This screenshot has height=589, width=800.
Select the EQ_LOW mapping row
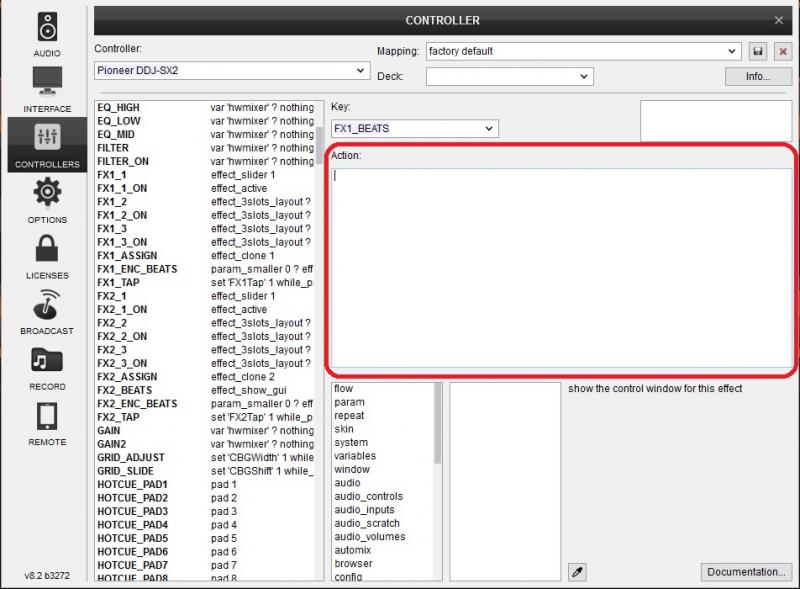click(206, 121)
